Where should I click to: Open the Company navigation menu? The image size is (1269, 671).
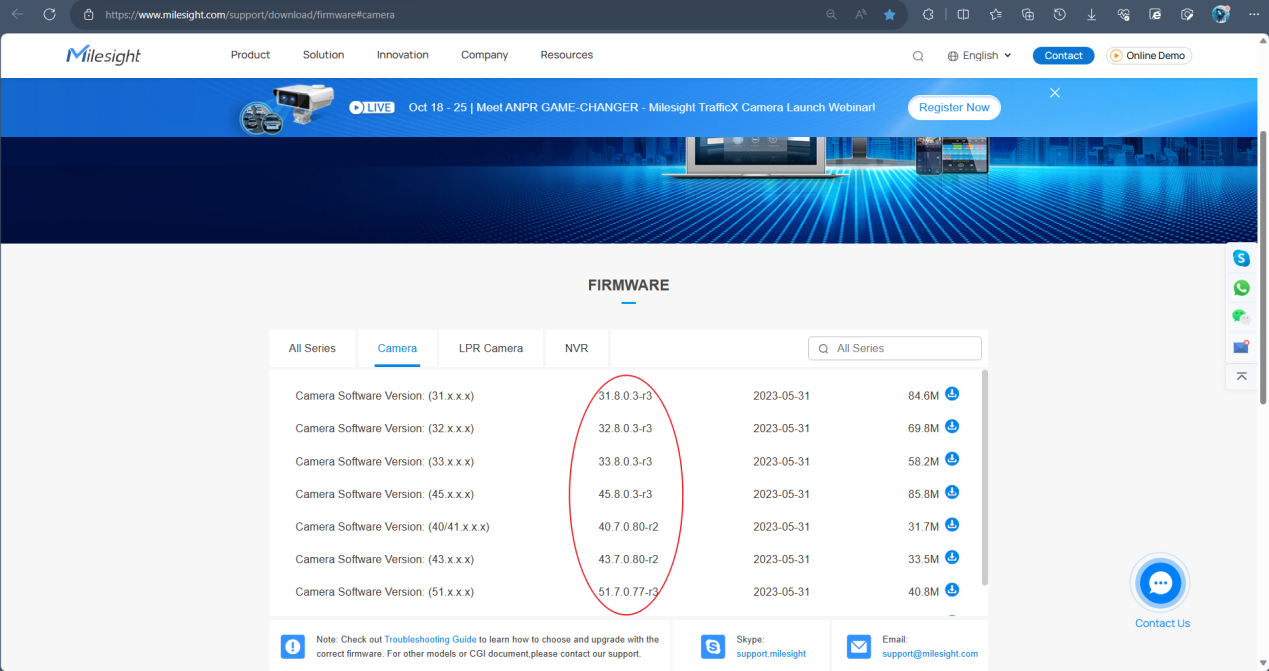484,55
